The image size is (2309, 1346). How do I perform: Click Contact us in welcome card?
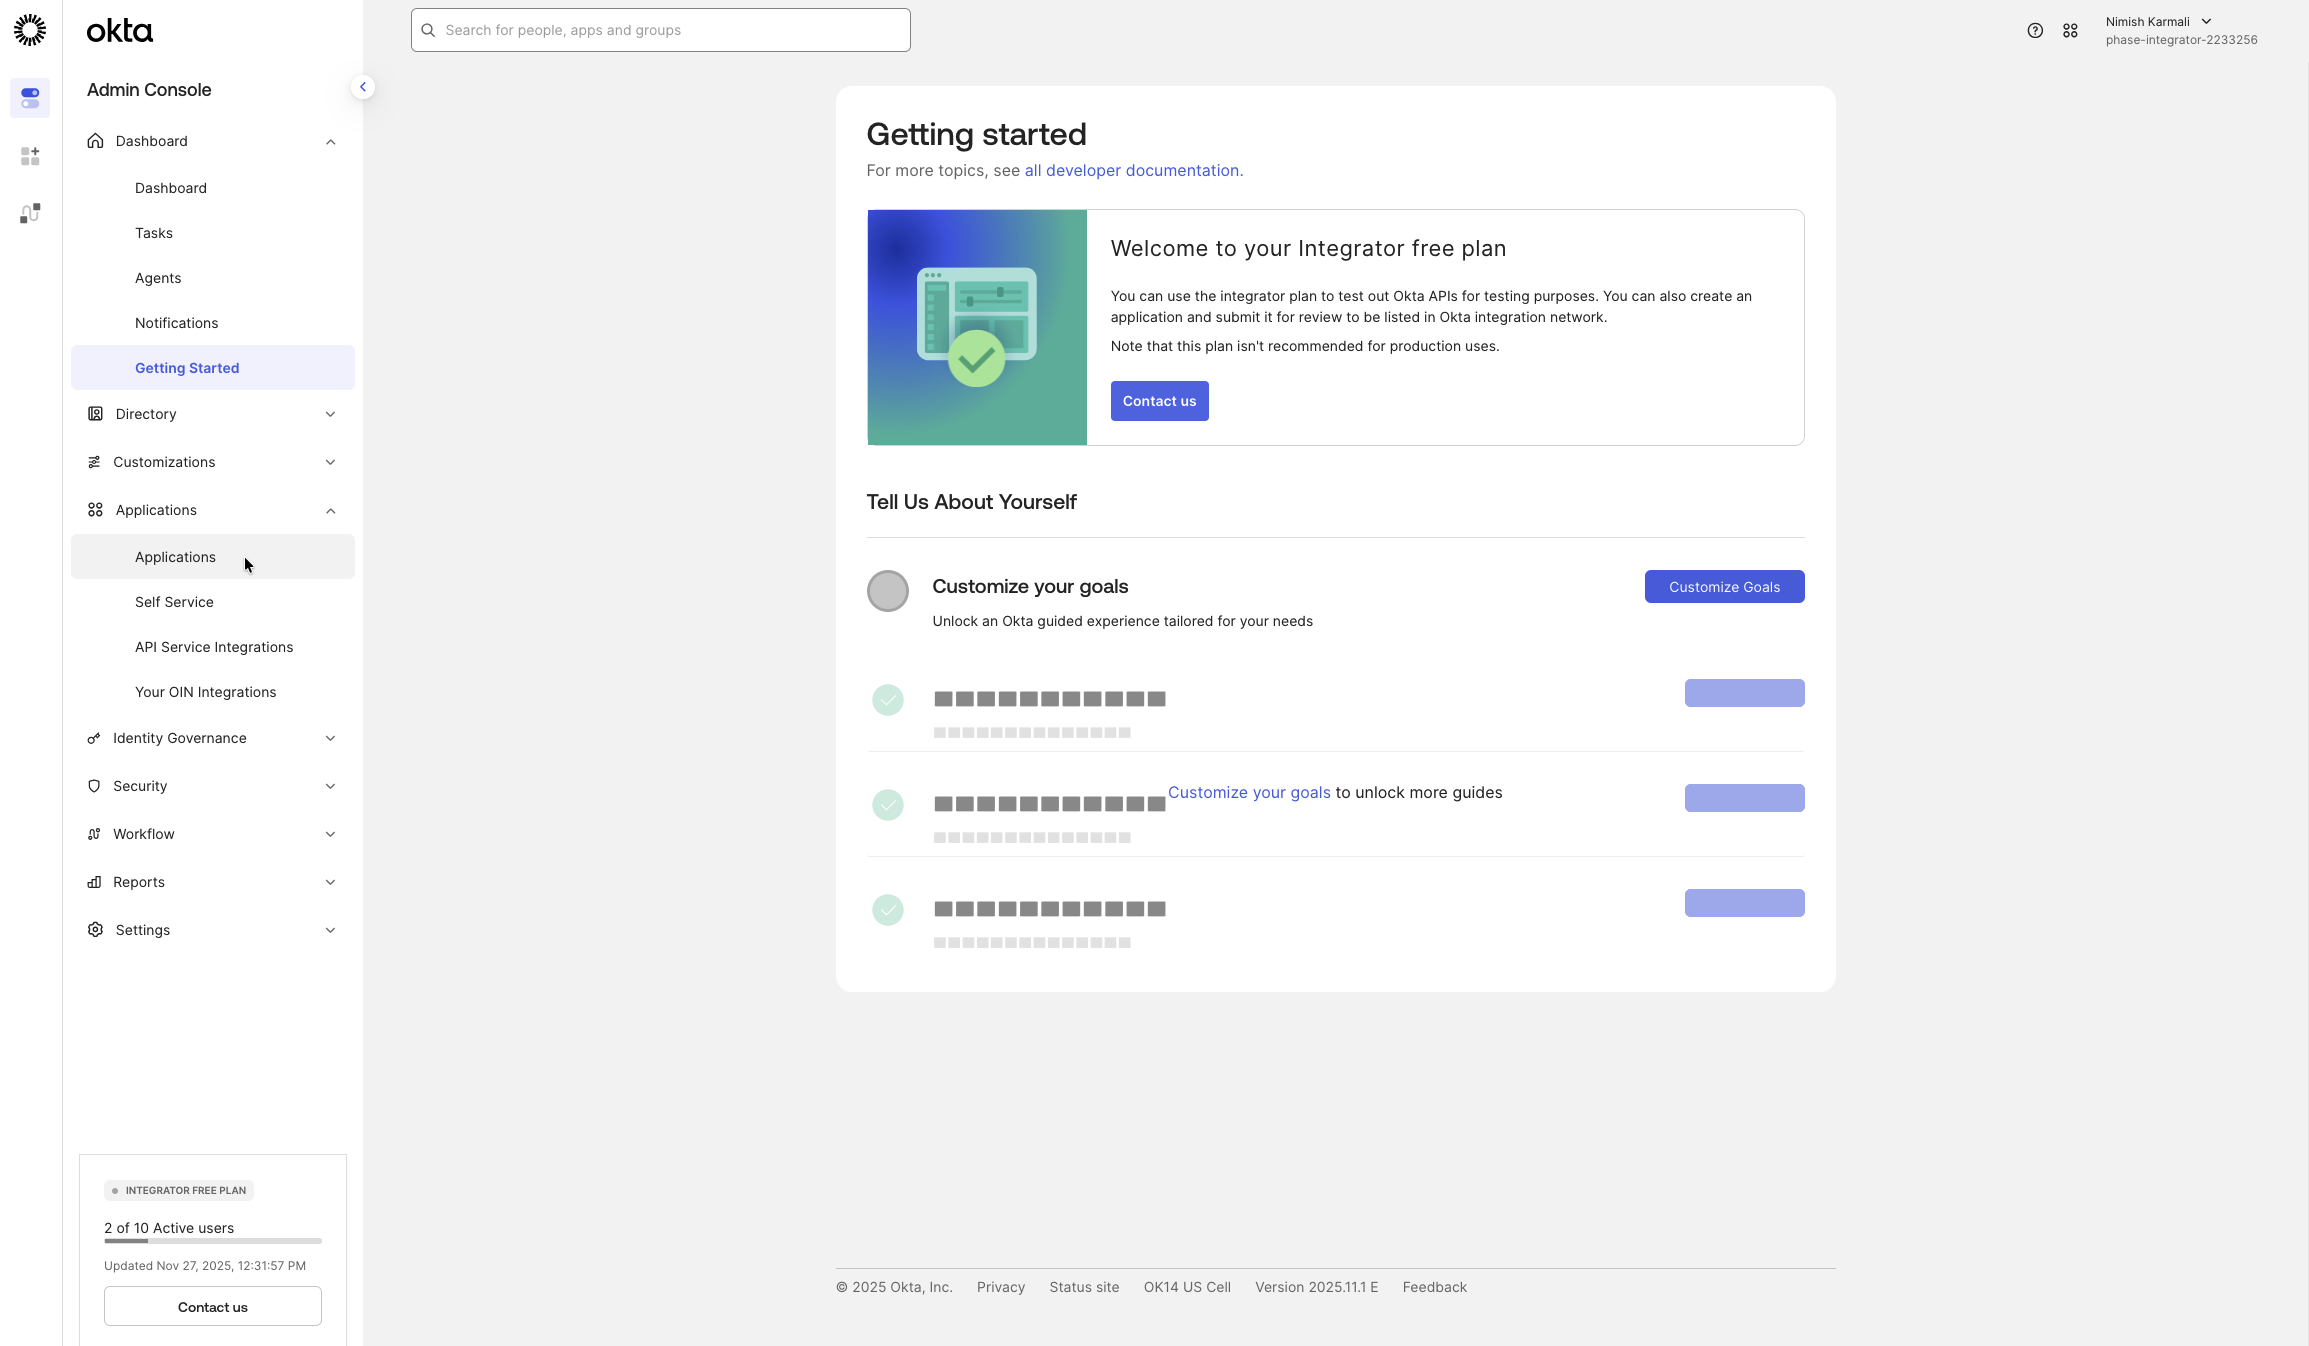[x=1159, y=401]
